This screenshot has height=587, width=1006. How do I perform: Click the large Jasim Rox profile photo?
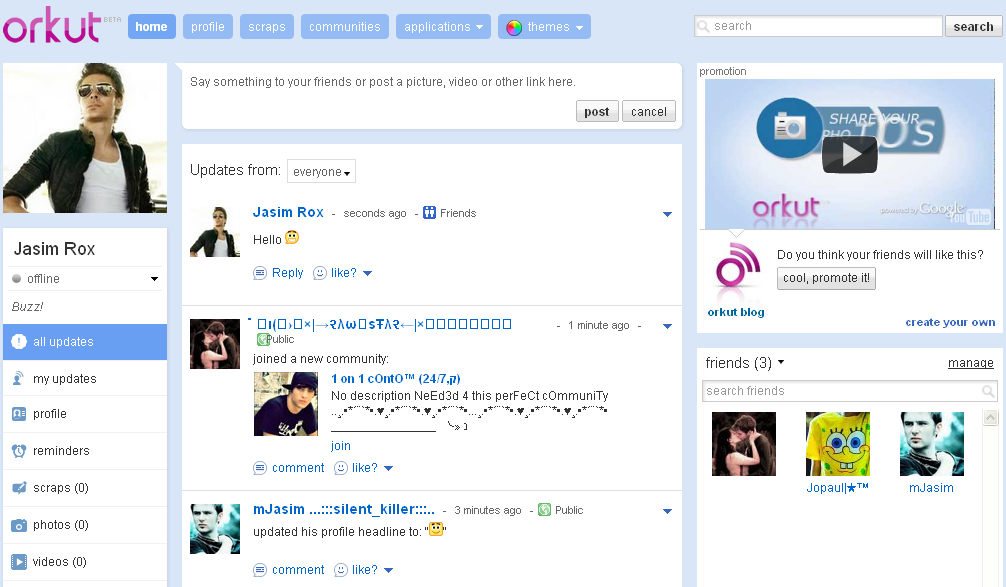point(85,138)
